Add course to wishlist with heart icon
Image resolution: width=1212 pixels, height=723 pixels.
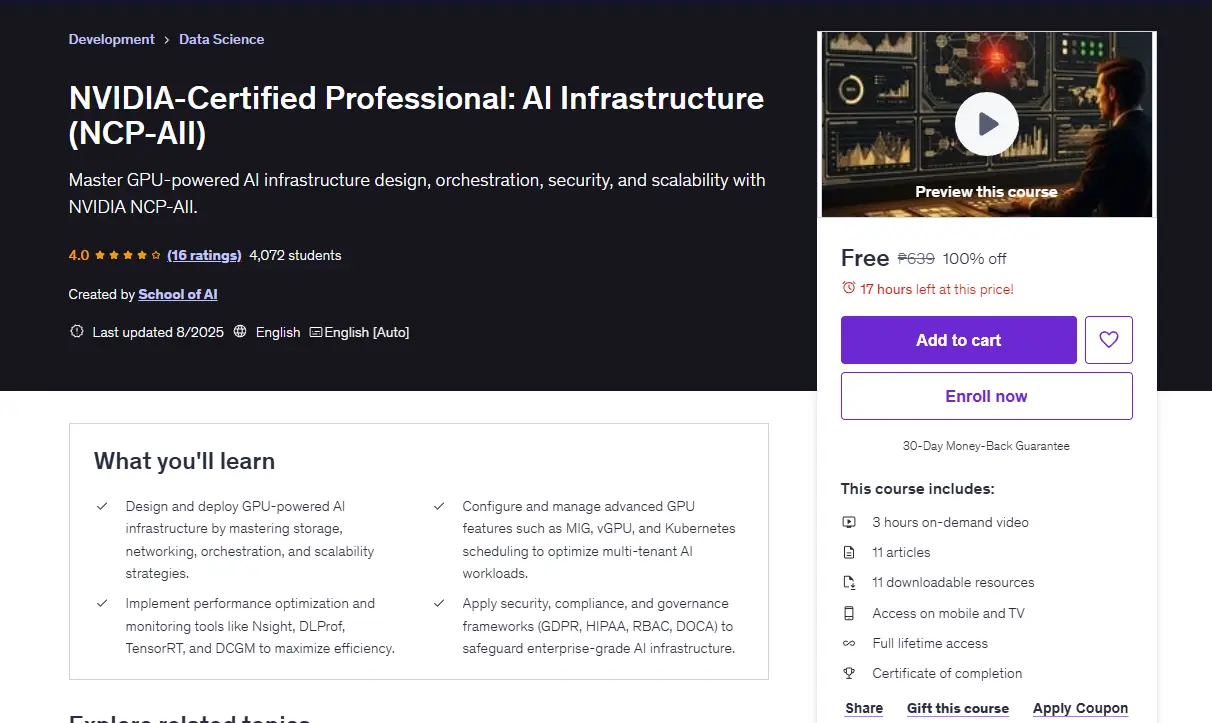[1109, 340]
